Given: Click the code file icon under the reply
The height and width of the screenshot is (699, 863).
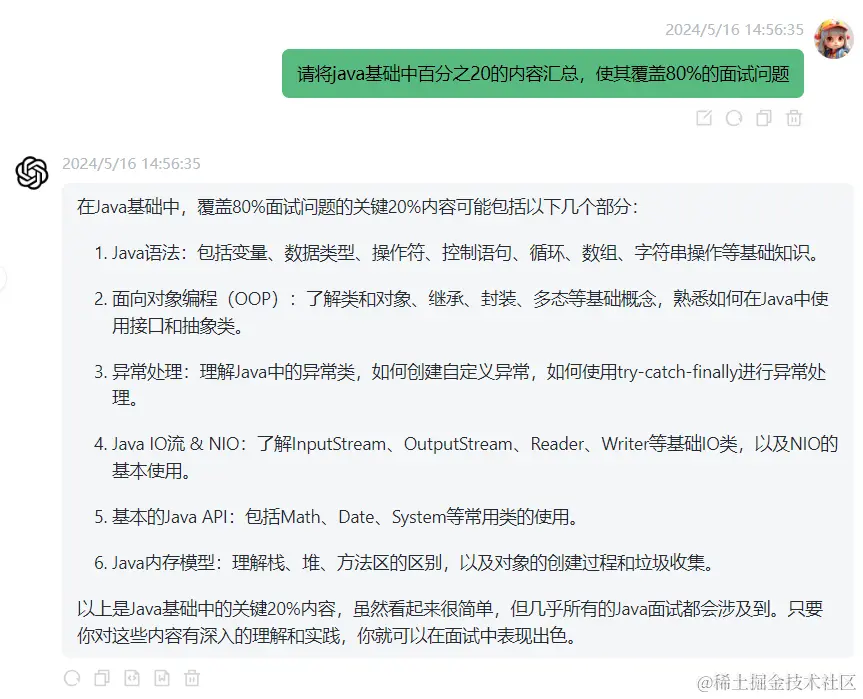Looking at the screenshot, I should 132,678.
